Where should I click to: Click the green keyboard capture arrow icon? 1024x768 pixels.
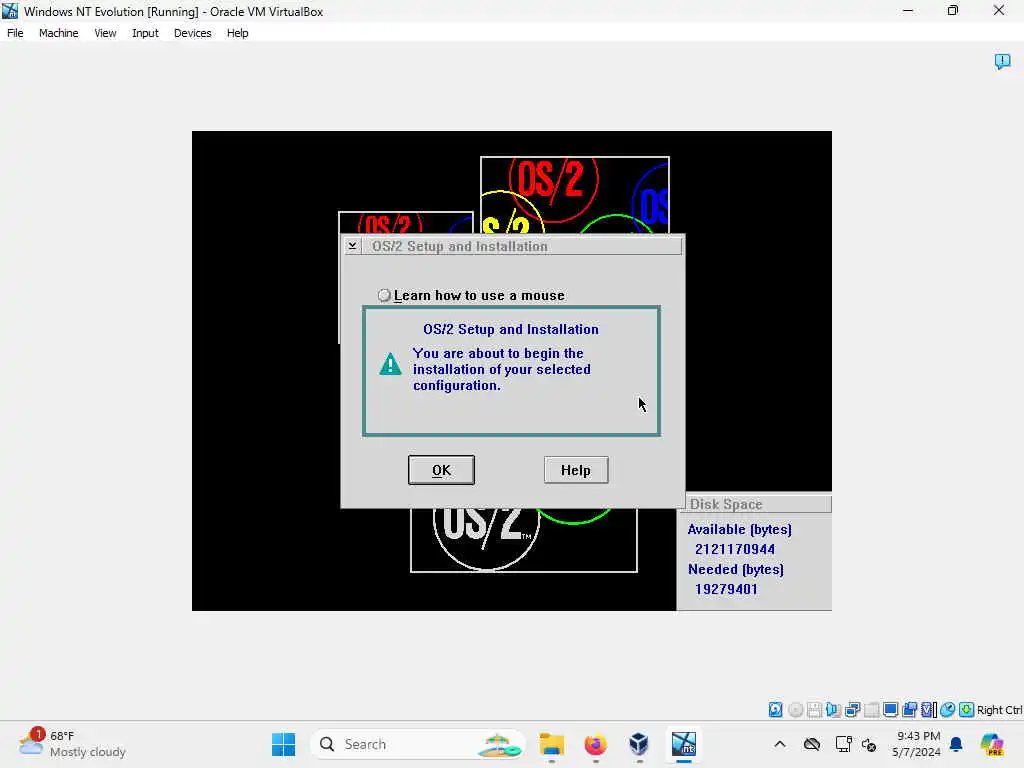pyautogui.click(x=967, y=710)
